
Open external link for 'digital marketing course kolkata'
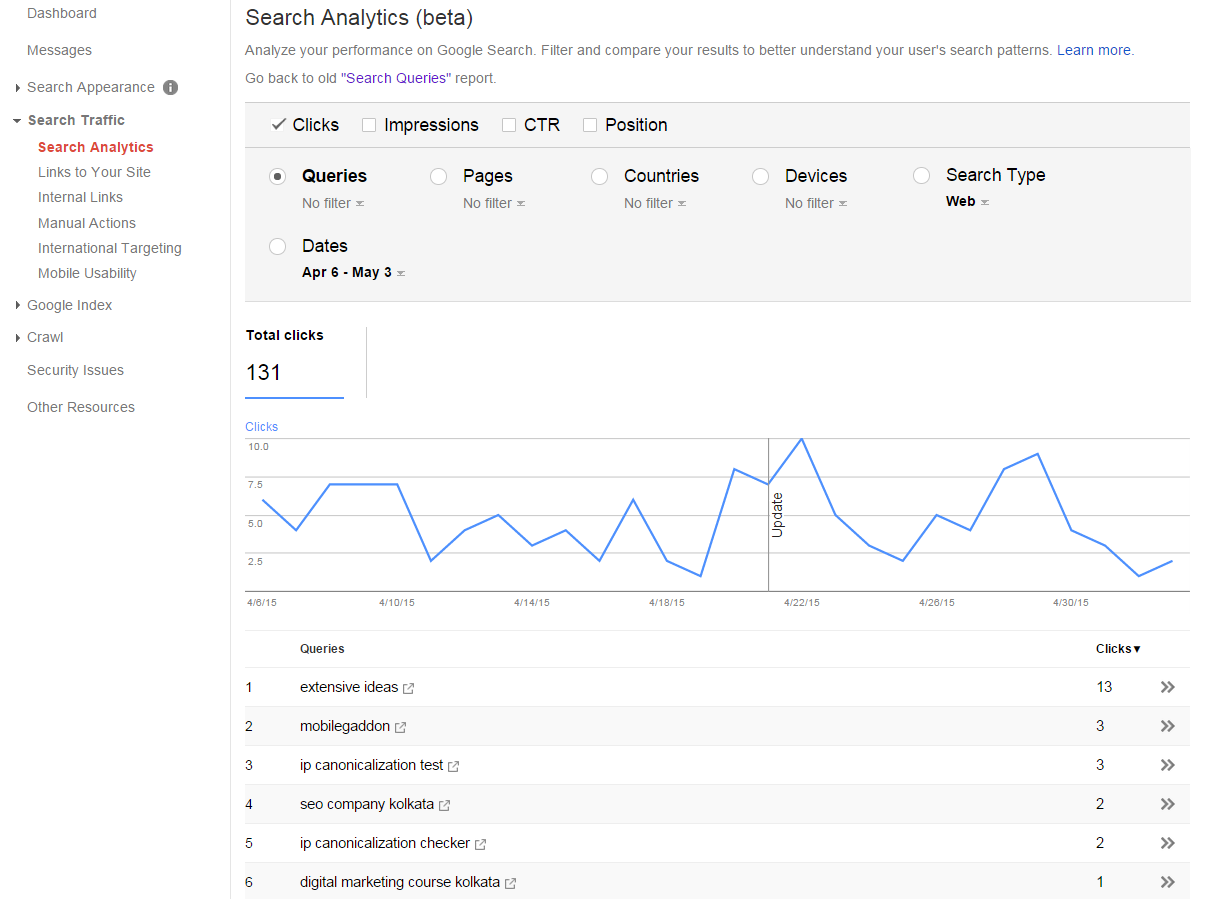[x=510, y=883]
